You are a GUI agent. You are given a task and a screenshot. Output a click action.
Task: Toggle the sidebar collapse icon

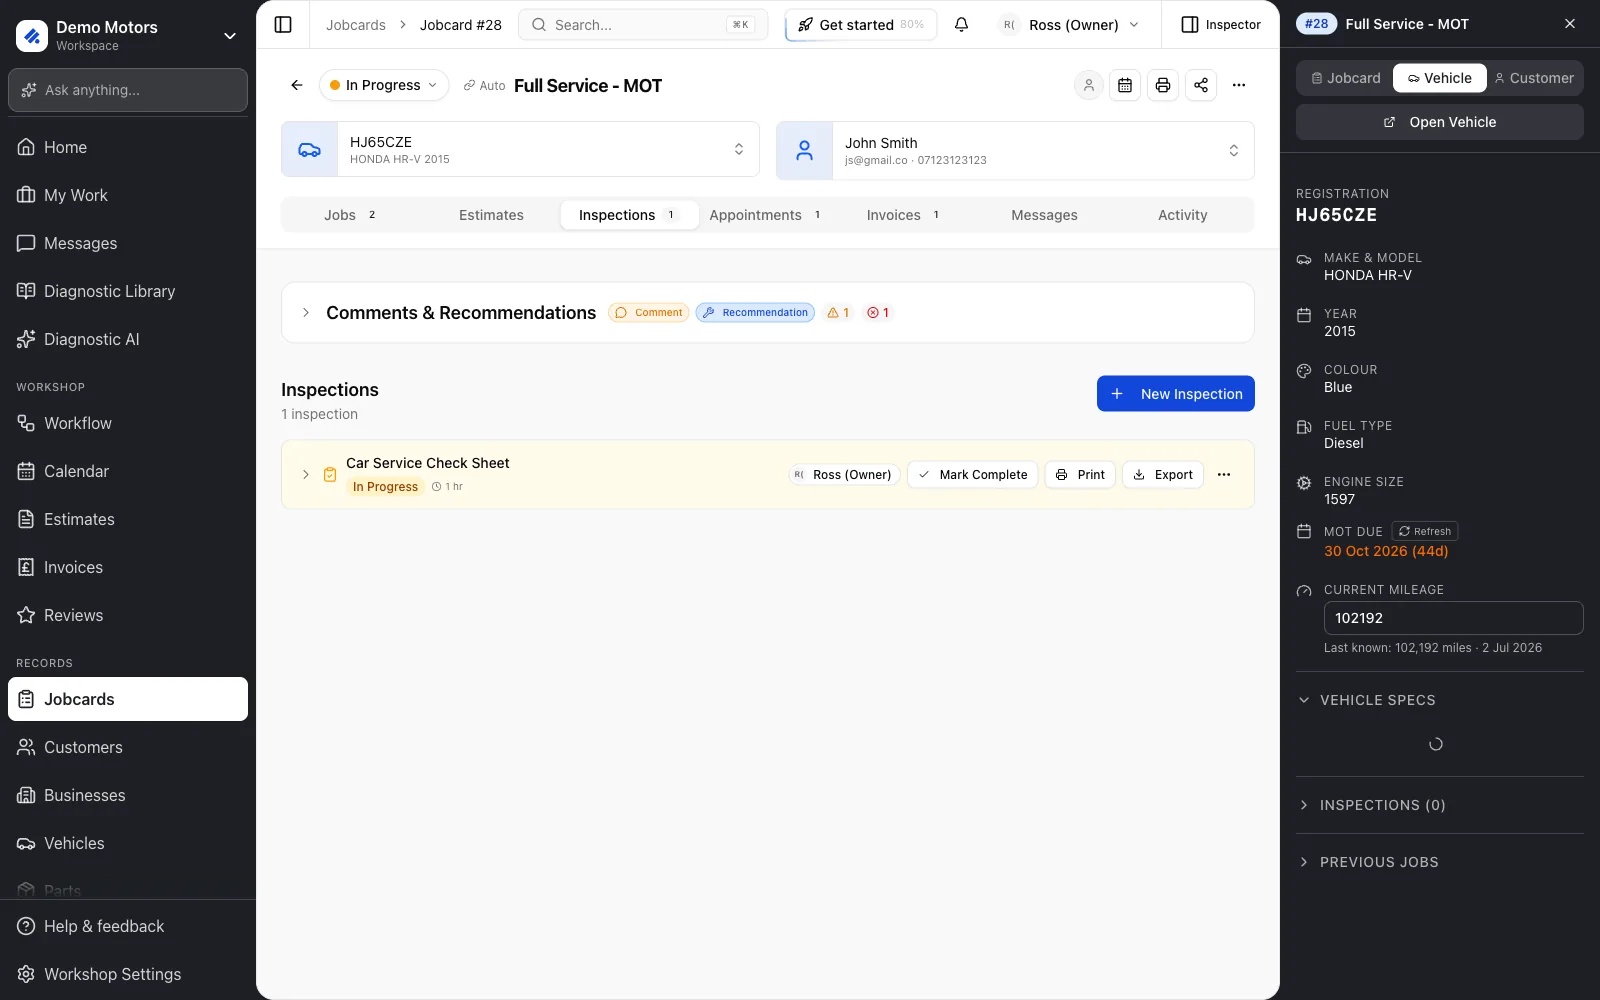[x=283, y=25]
